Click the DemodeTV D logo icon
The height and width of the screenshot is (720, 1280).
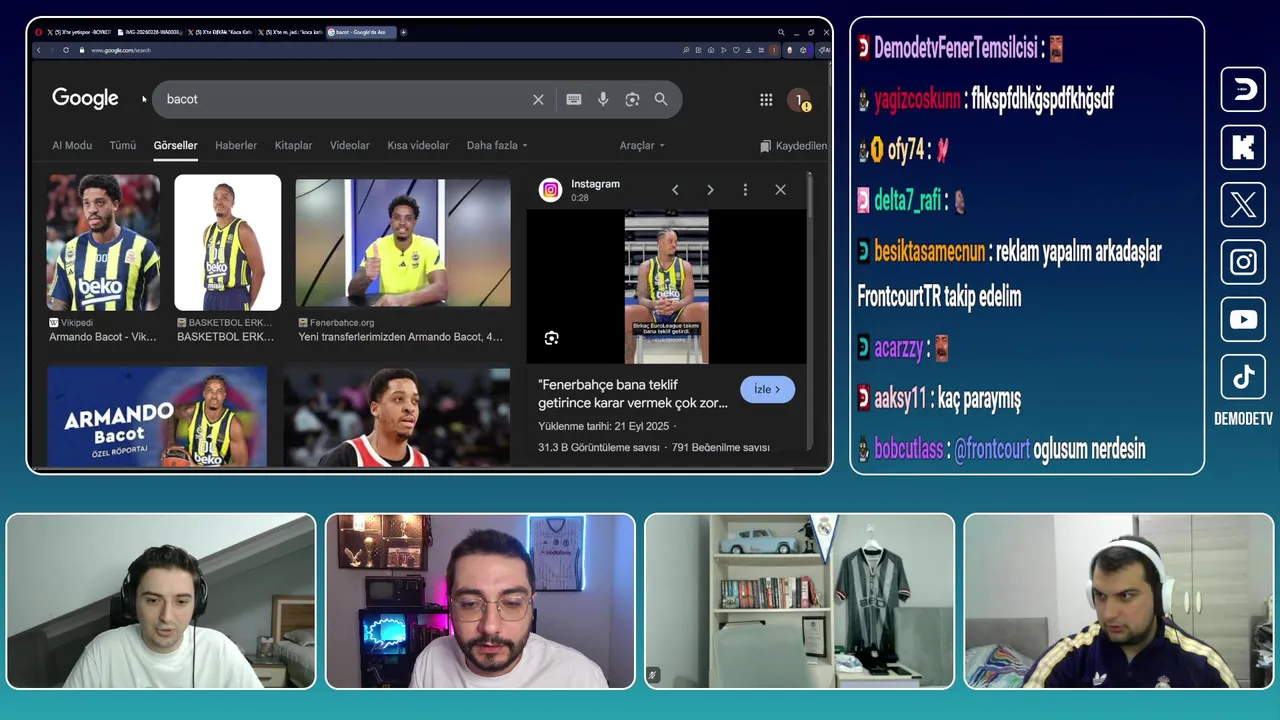(x=1243, y=89)
